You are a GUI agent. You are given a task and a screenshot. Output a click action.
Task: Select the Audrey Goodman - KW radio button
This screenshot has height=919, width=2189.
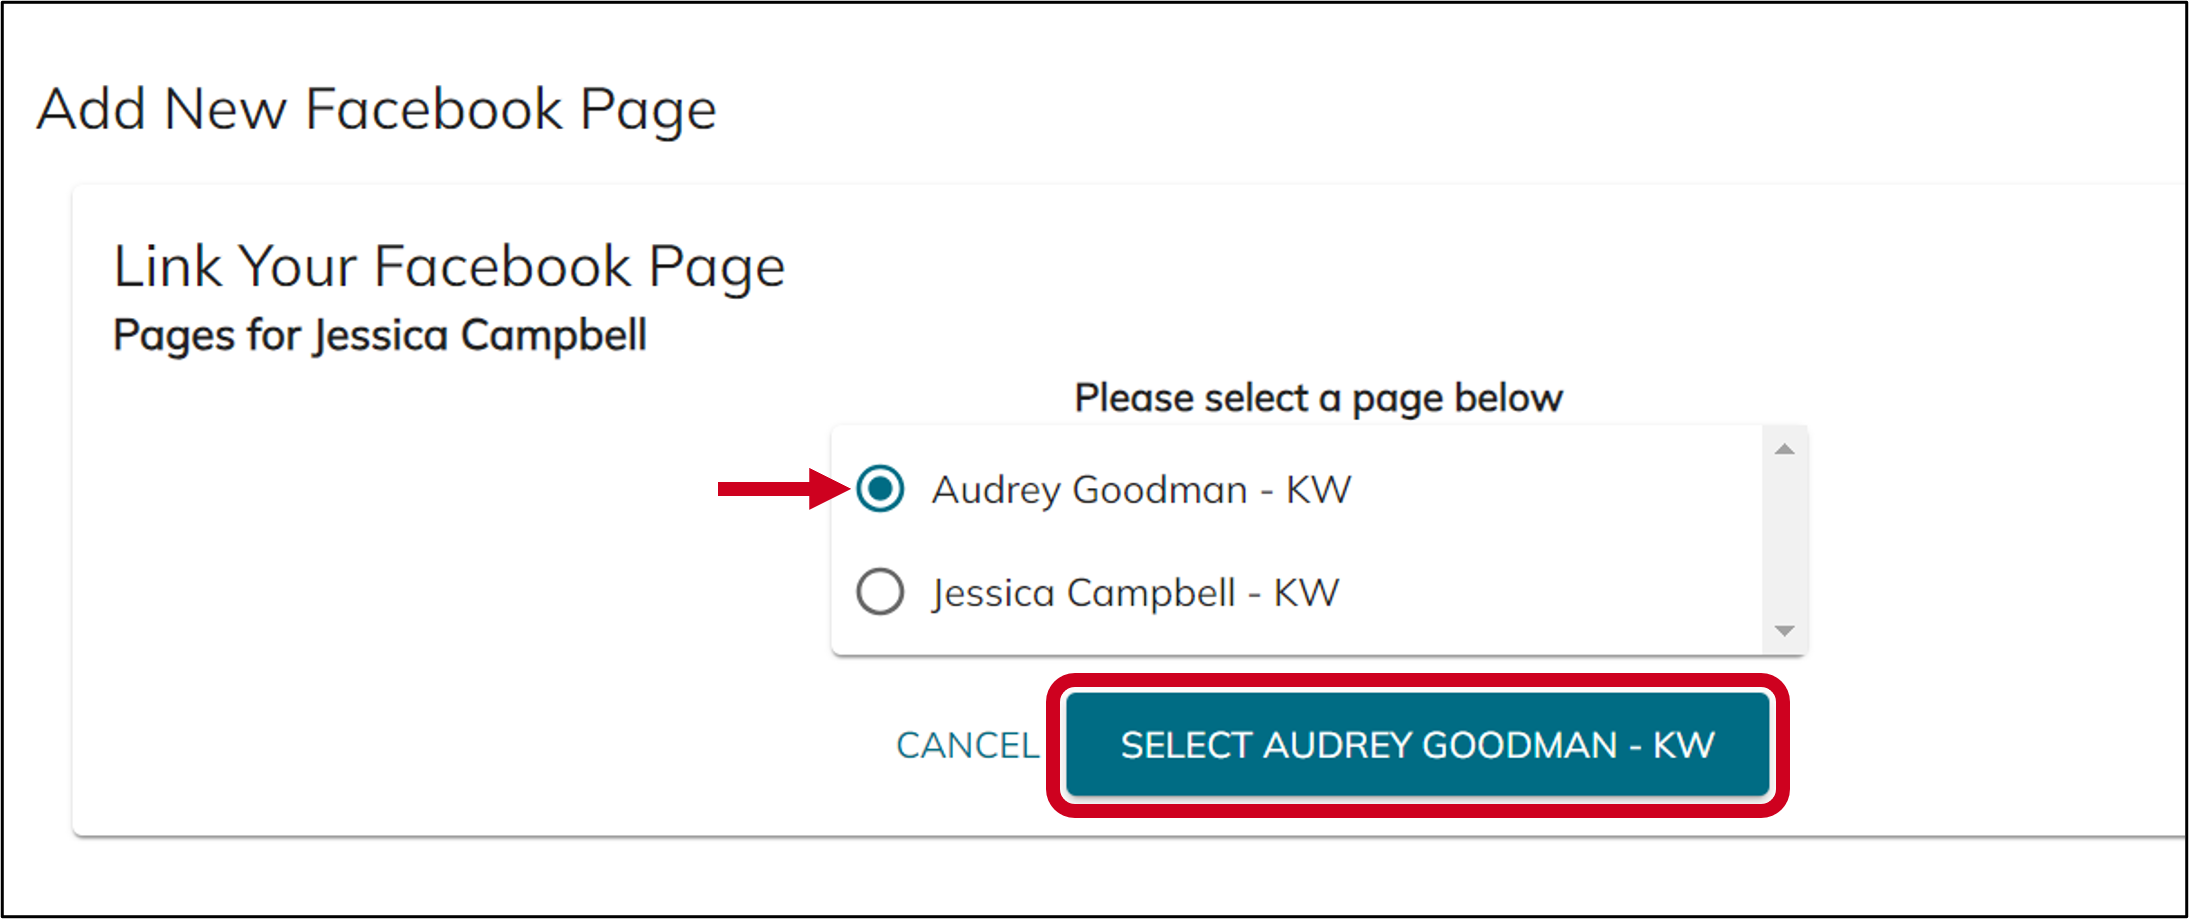pyautogui.click(x=880, y=489)
